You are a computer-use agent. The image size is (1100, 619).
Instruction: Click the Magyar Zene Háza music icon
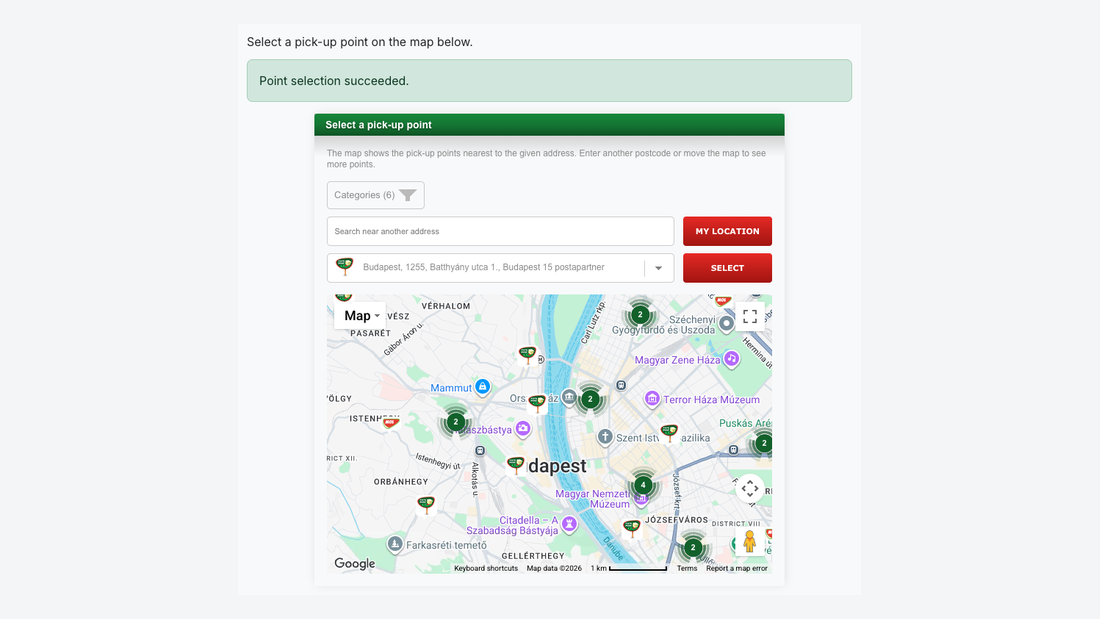[732, 359]
